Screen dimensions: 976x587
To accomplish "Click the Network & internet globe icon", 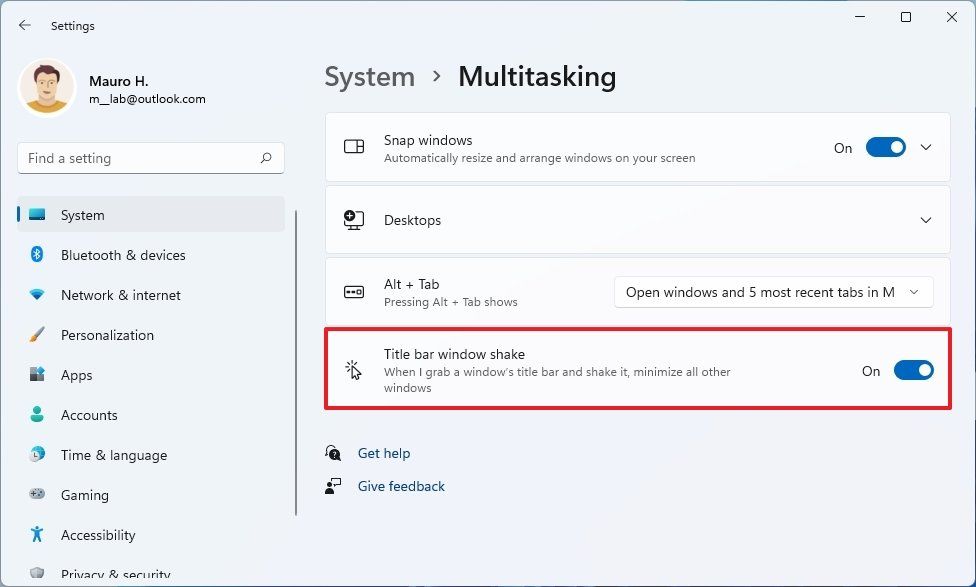I will click(x=37, y=295).
